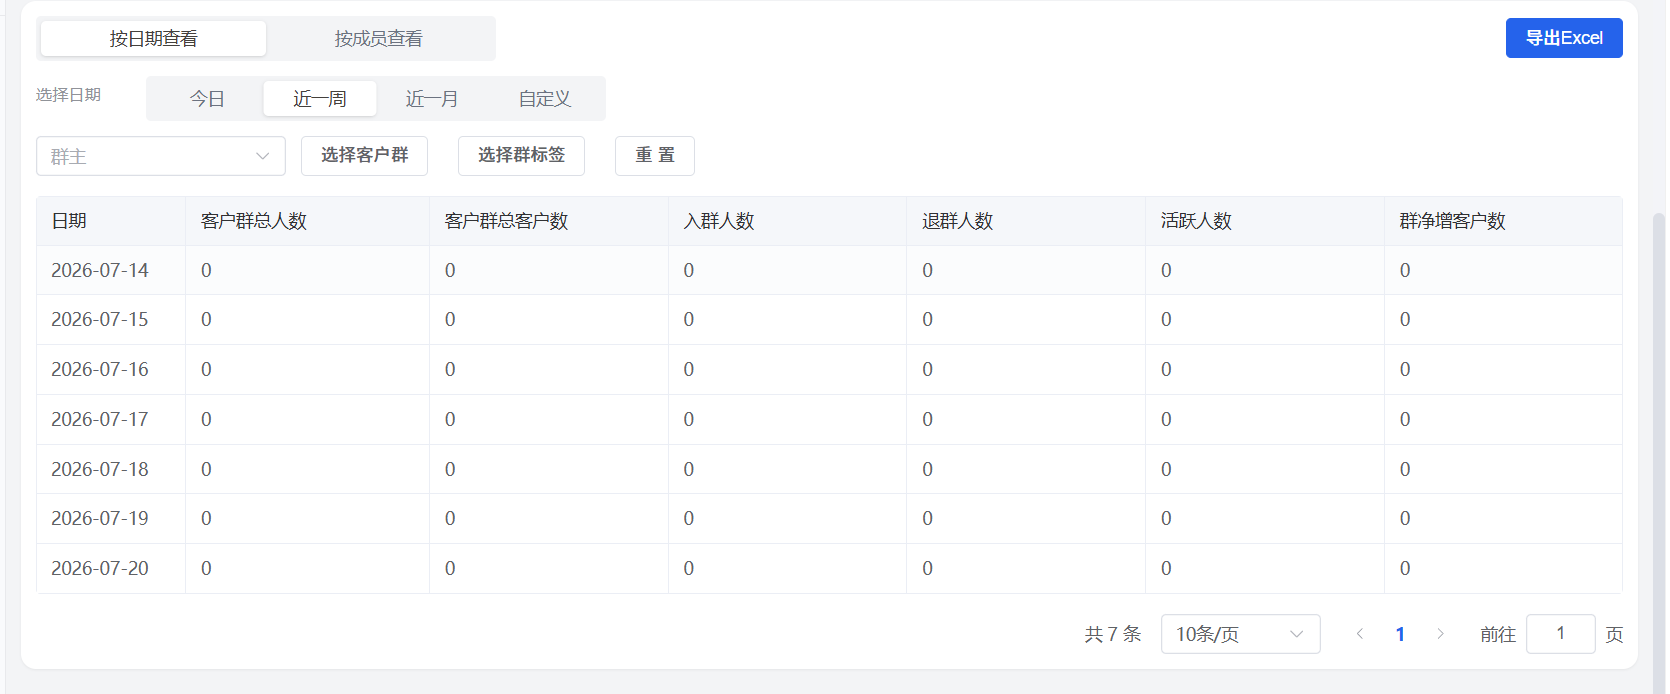Open the 10条/页 page size dropdown
This screenshot has width=1670, height=694.
[1240, 634]
